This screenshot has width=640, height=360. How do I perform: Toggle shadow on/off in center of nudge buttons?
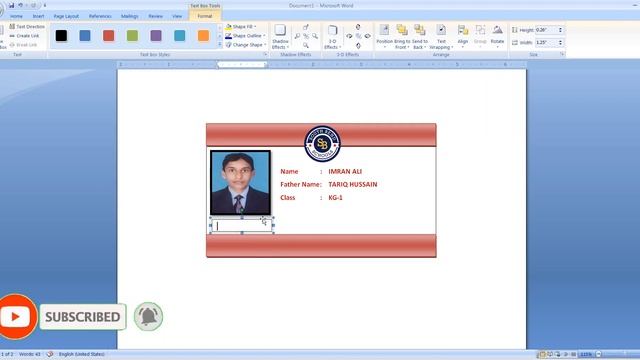tap(306, 36)
